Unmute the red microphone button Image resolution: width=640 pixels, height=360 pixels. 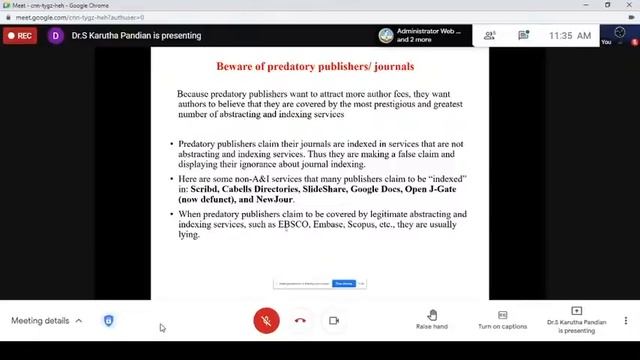click(x=266, y=320)
